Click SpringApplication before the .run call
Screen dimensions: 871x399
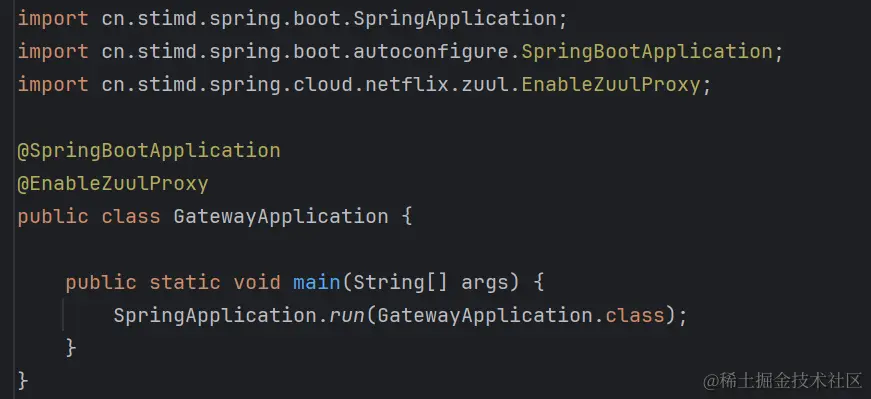[216, 316]
